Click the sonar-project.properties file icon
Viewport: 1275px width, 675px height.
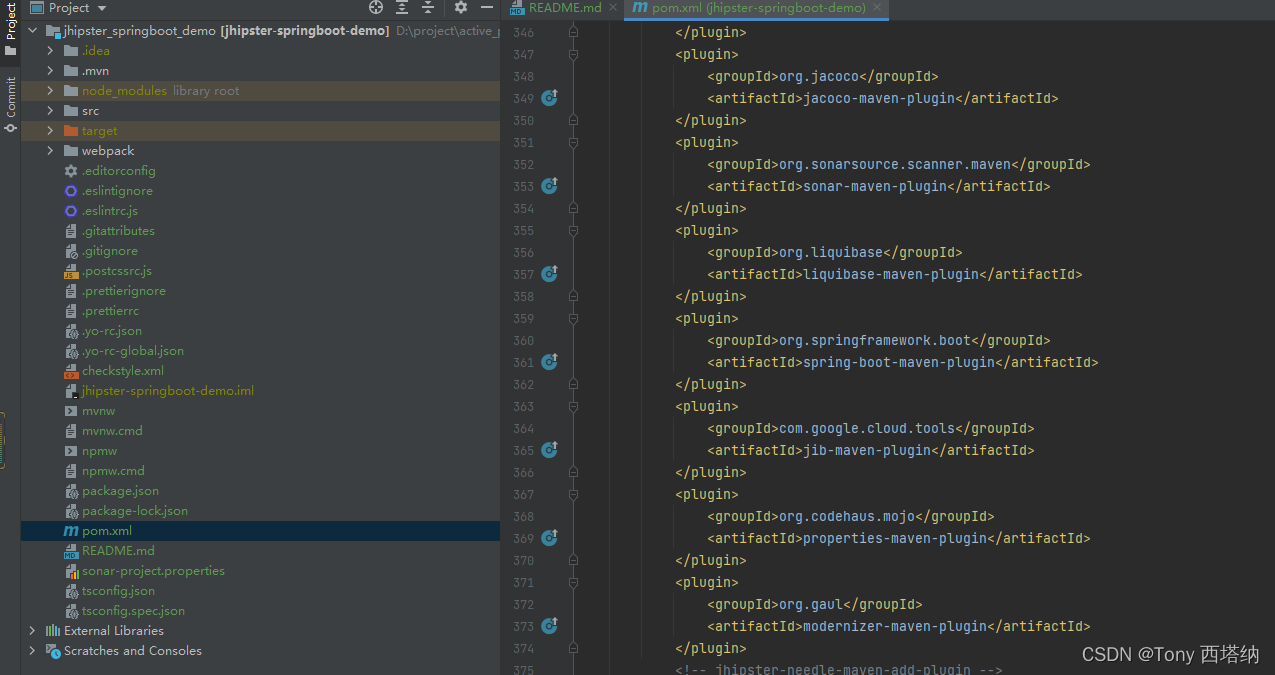point(71,571)
